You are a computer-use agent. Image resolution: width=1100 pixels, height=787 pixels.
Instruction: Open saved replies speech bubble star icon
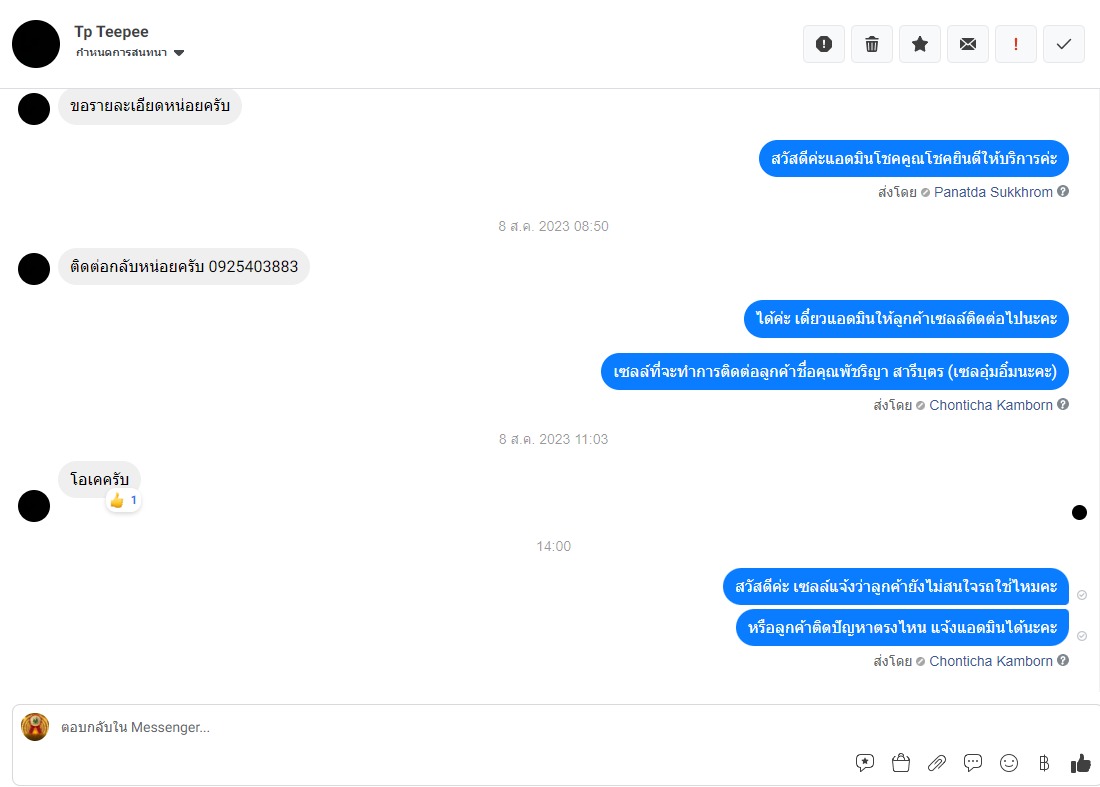(x=865, y=762)
